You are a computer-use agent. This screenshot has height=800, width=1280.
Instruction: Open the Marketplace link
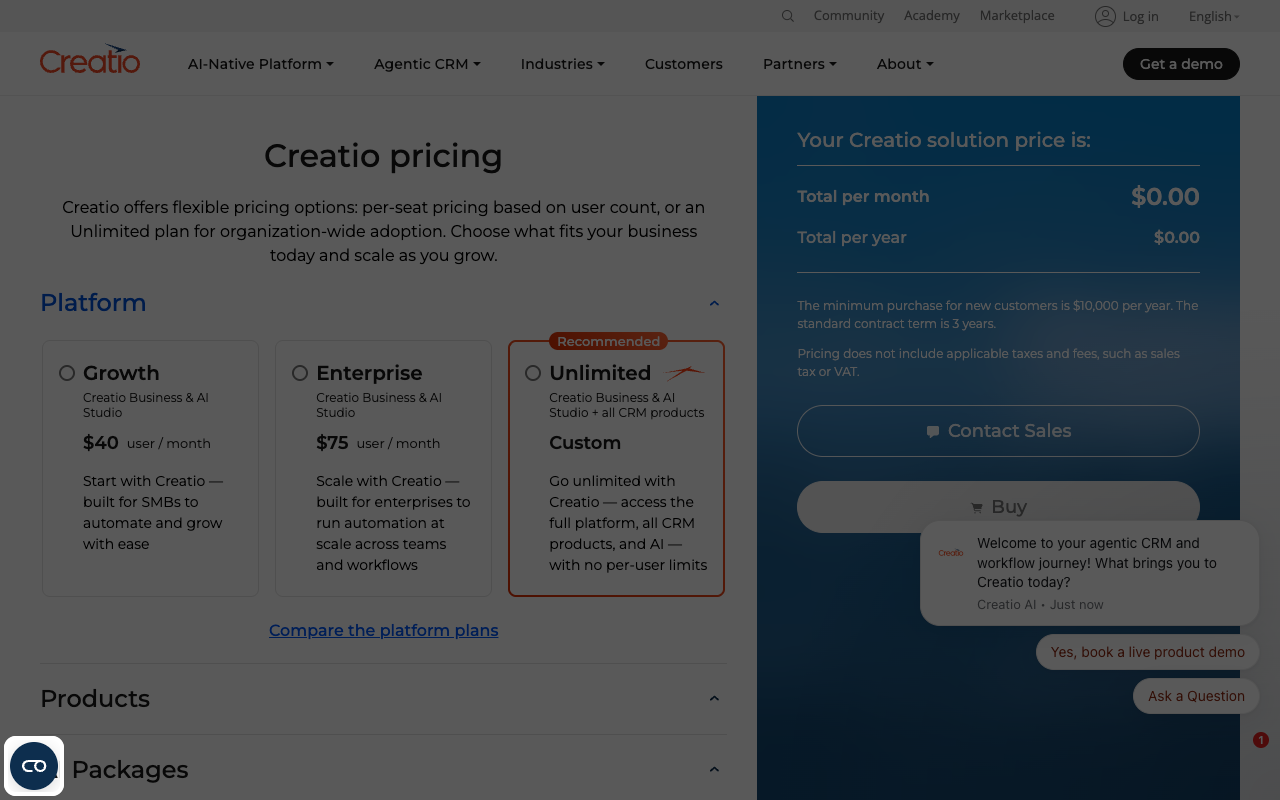(x=1017, y=16)
